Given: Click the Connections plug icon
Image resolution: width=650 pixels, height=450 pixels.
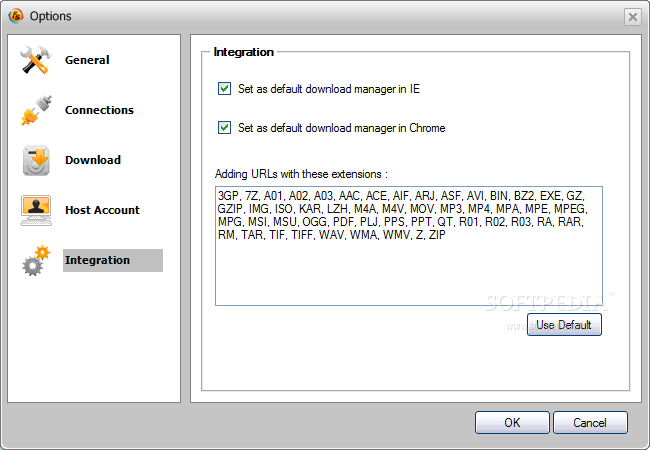Looking at the screenshot, I should point(36,110).
